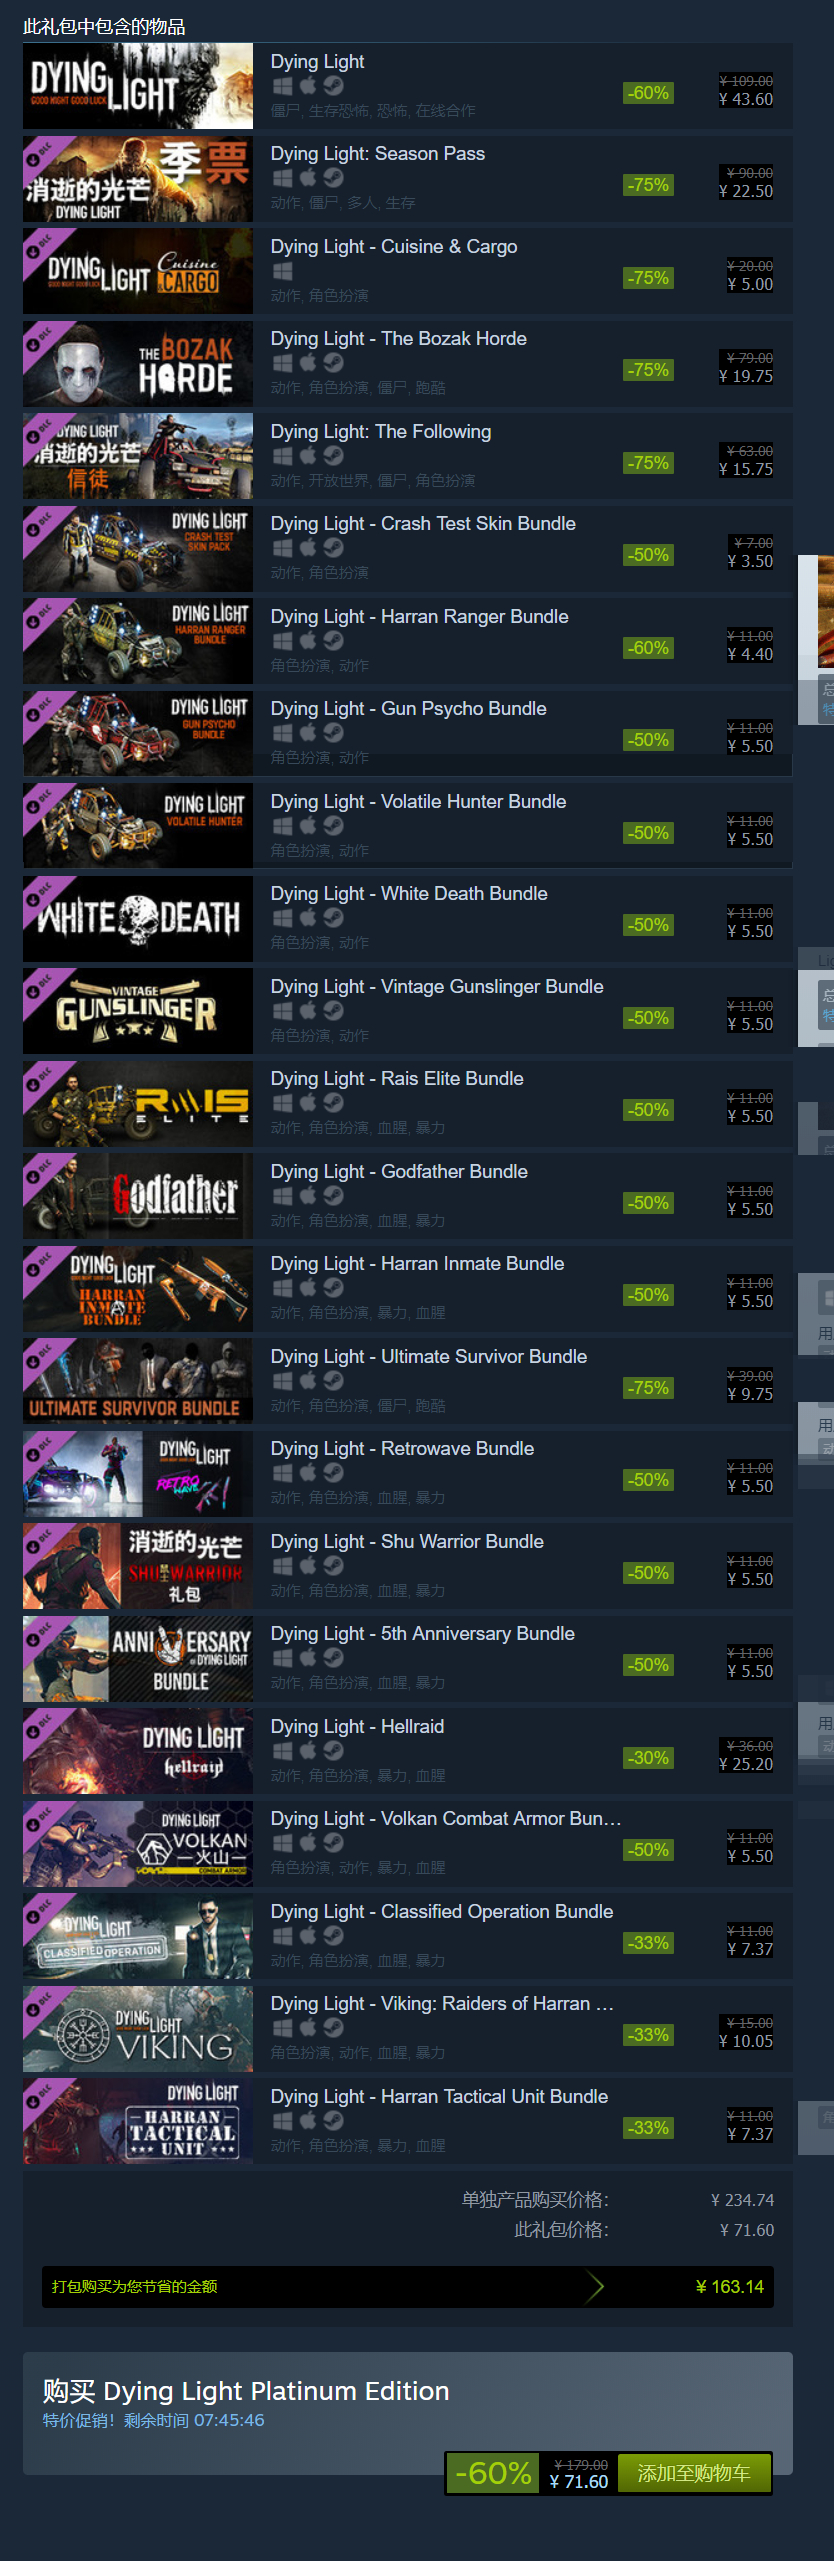Click the -60% badge on Platinum Edition purchase
834x2561 pixels.
point(494,2473)
